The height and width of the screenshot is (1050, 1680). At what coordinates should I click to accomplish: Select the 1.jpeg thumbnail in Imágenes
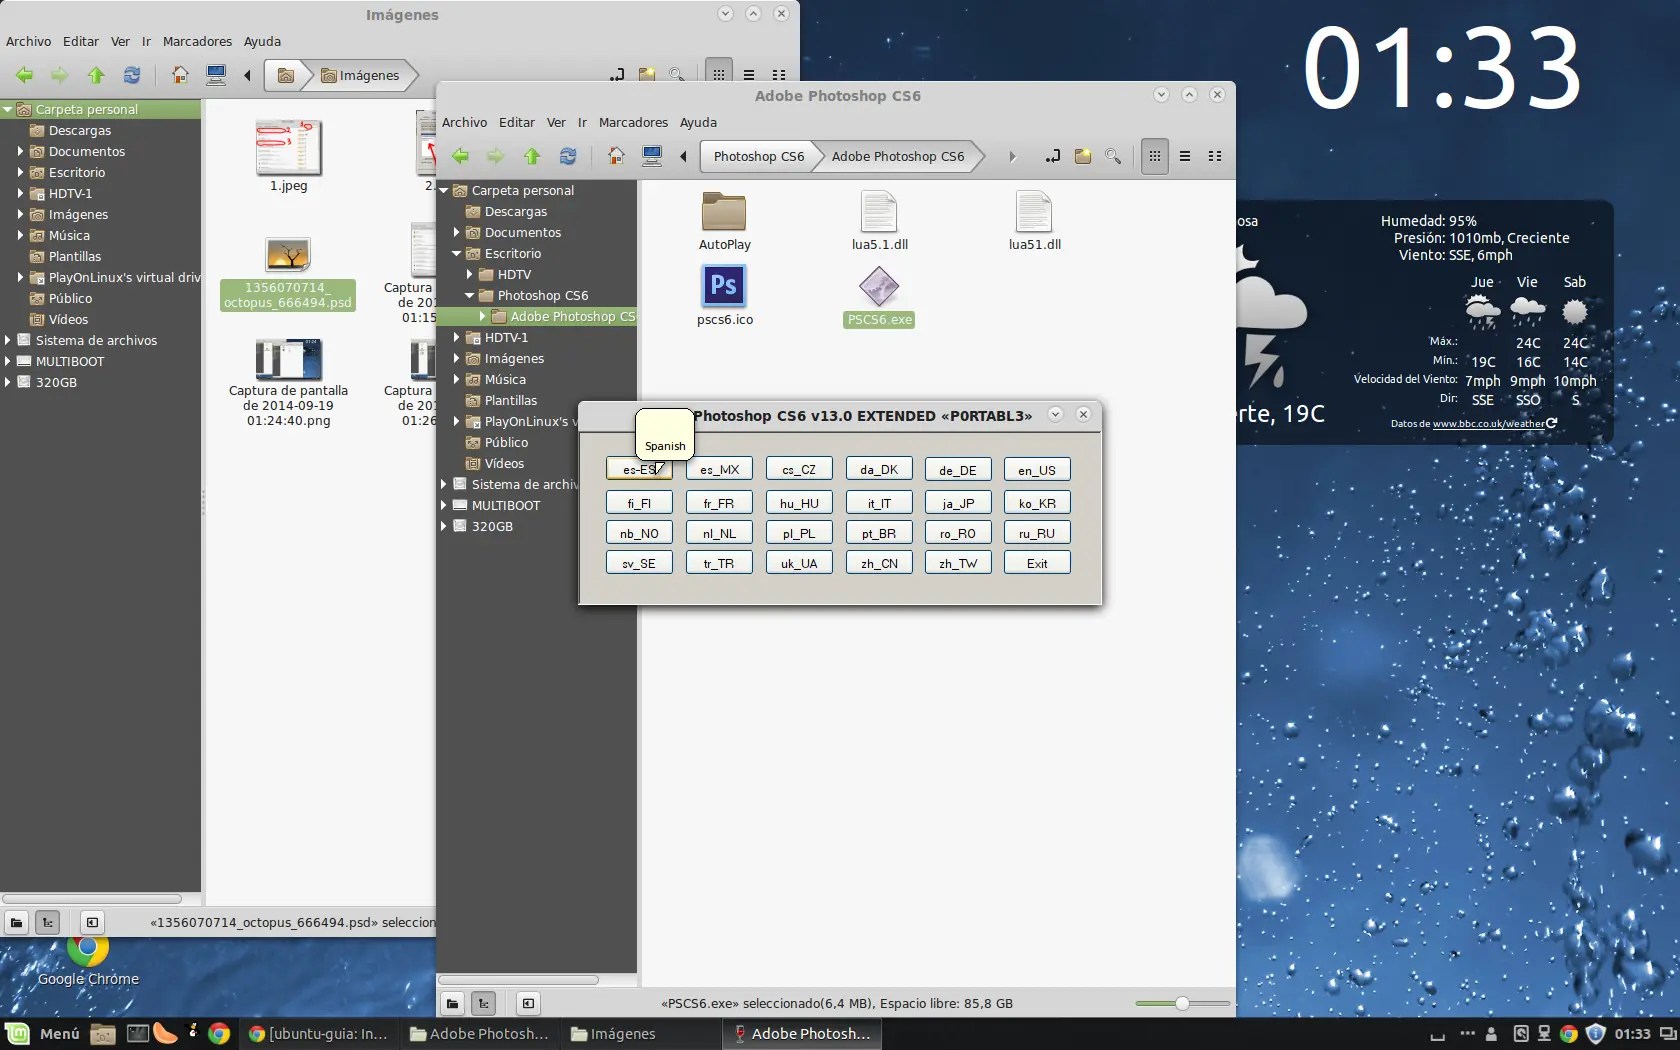pyautogui.click(x=288, y=147)
